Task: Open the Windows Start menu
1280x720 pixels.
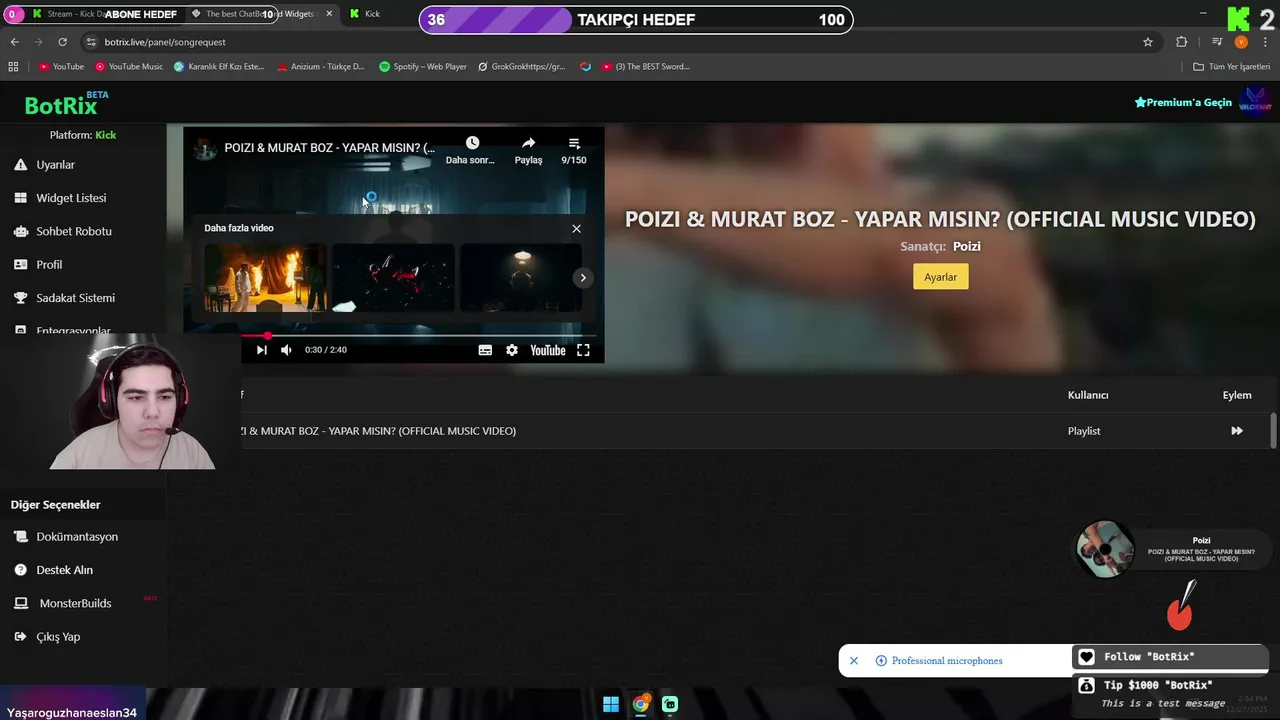Action: click(611, 704)
